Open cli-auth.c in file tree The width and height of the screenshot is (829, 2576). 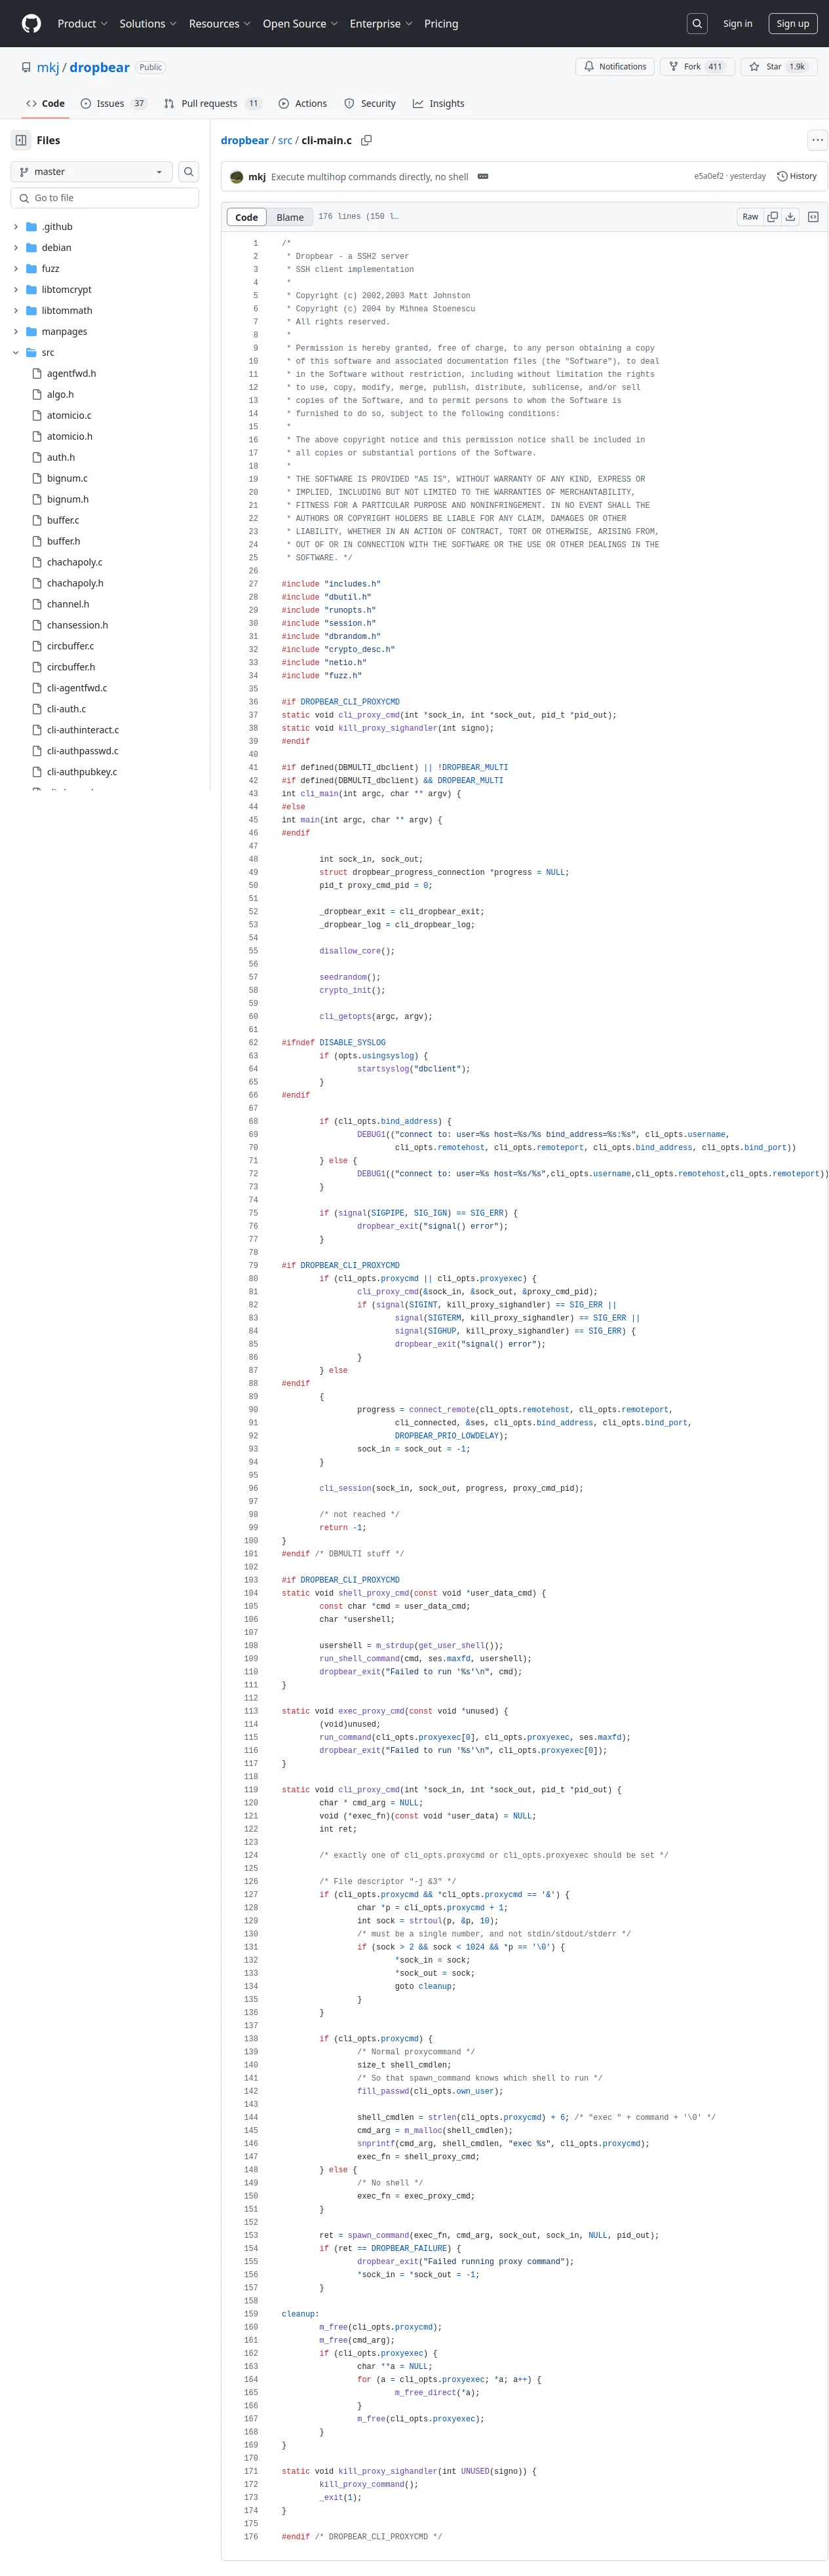(66, 710)
